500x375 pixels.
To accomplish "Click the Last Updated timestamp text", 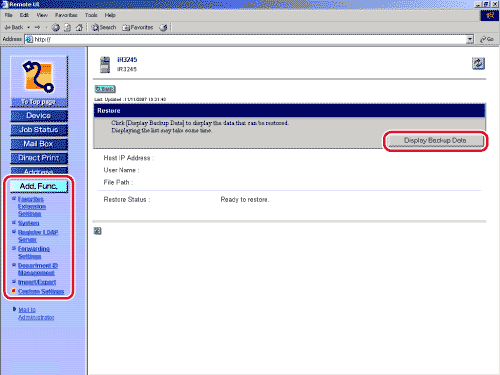I will pyautogui.click(x=130, y=99).
